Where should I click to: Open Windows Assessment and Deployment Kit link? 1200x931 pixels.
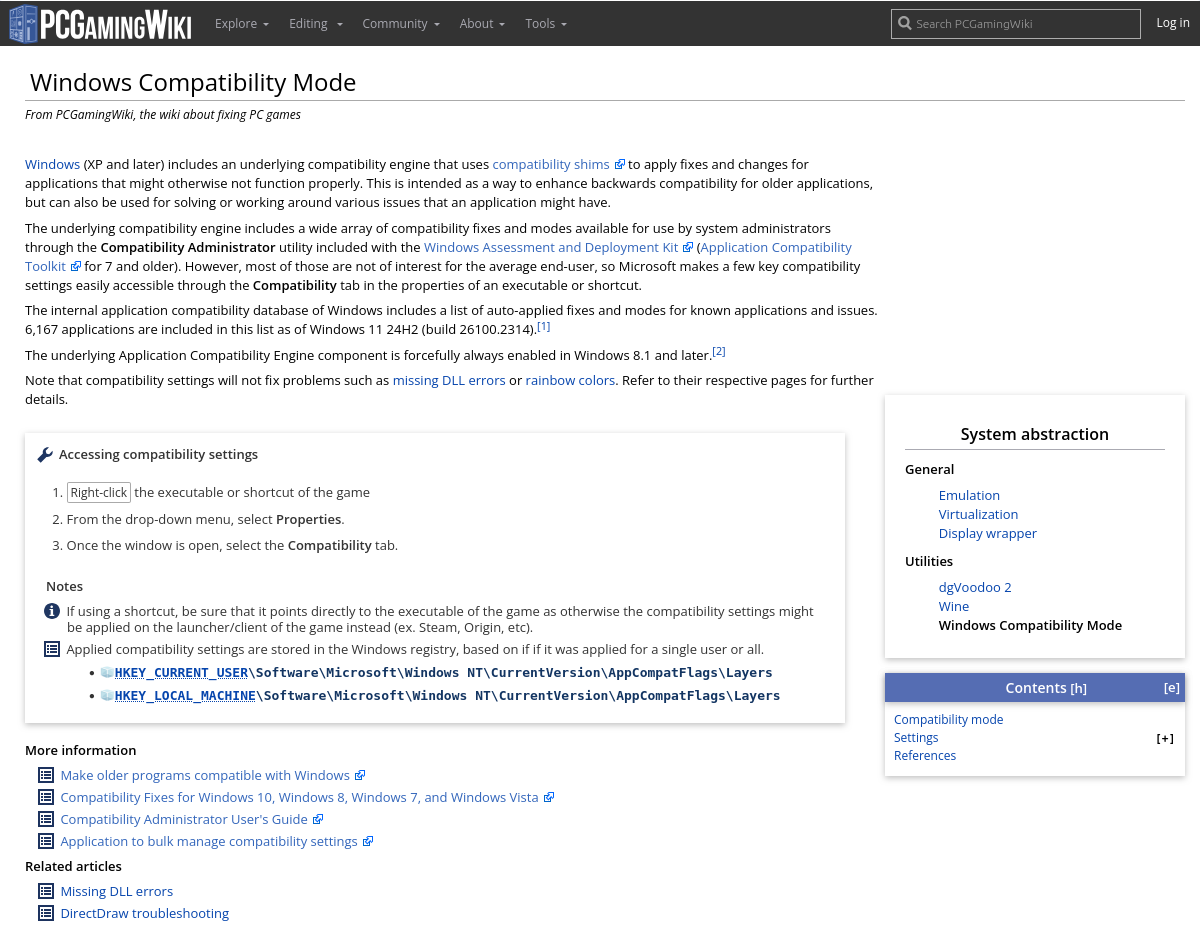click(551, 247)
